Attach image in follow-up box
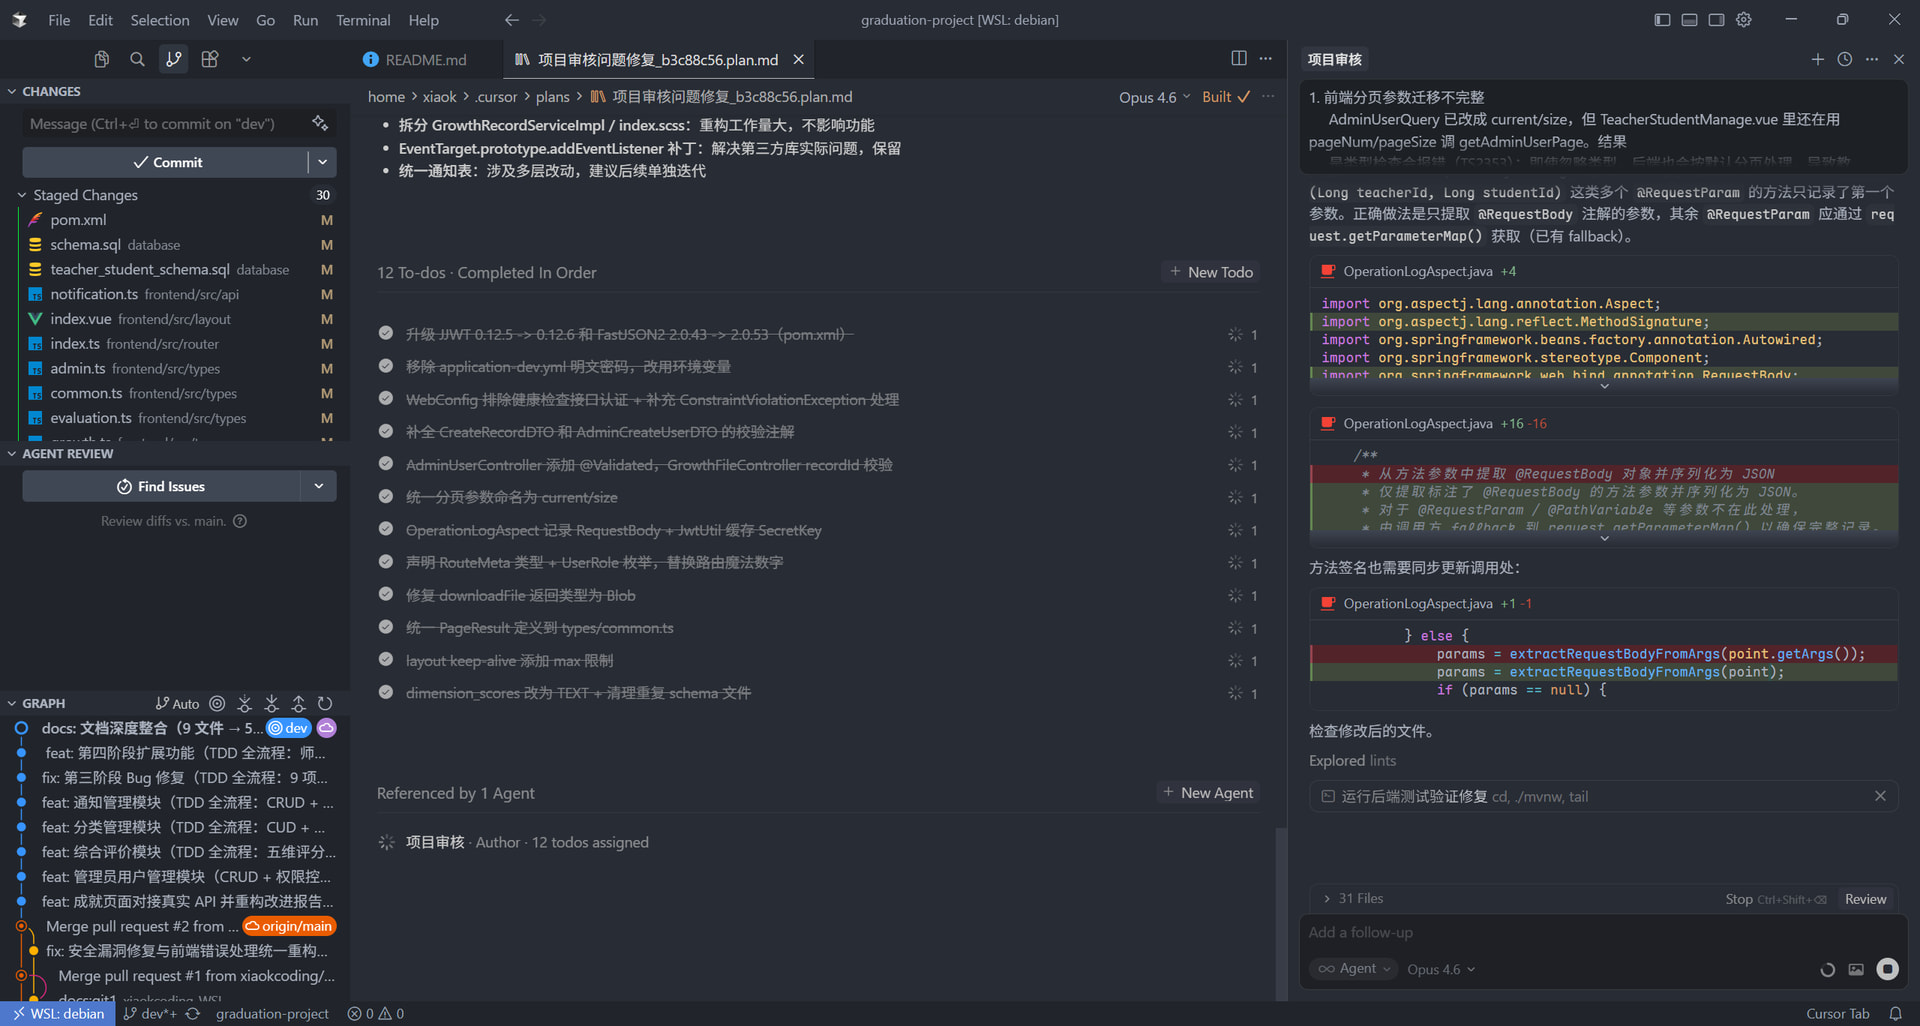This screenshot has width=1920, height=1026. click(x=1856, y=969)
